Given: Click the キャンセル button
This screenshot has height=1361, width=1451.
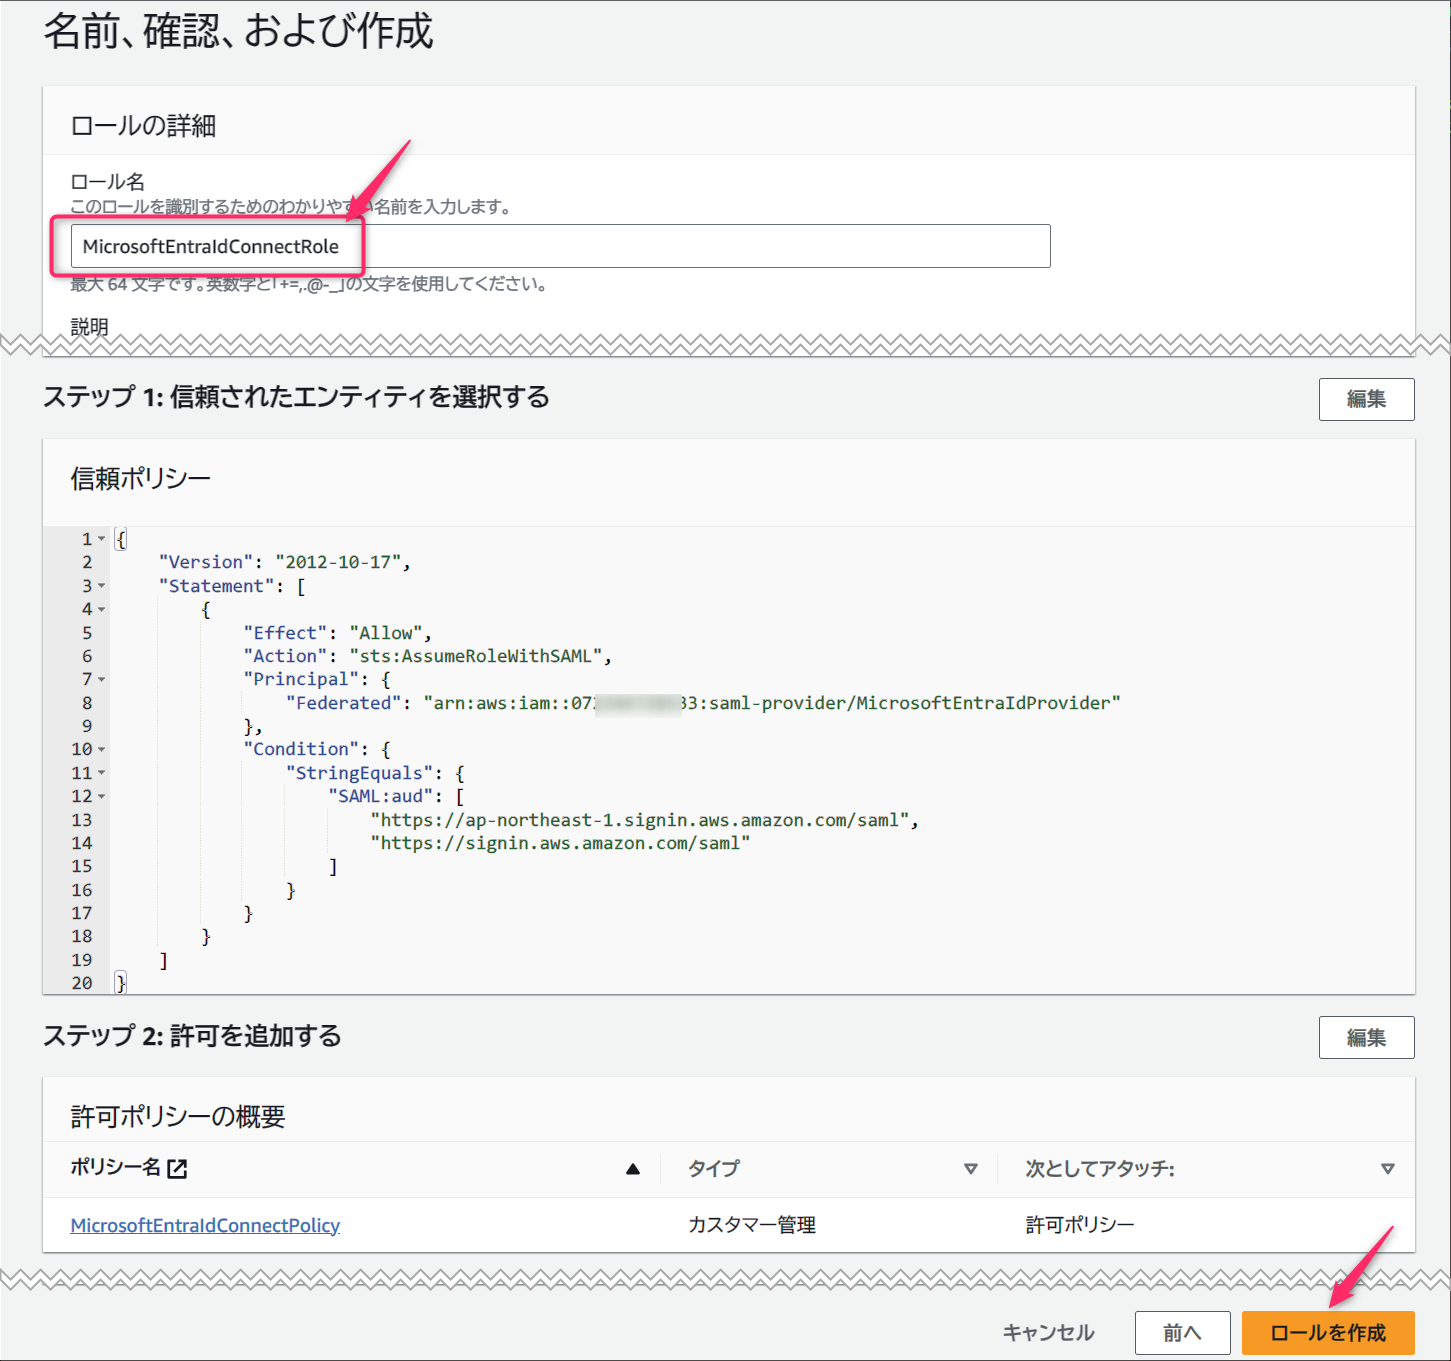Looking at the screenshot, I should point(1048,1333).
